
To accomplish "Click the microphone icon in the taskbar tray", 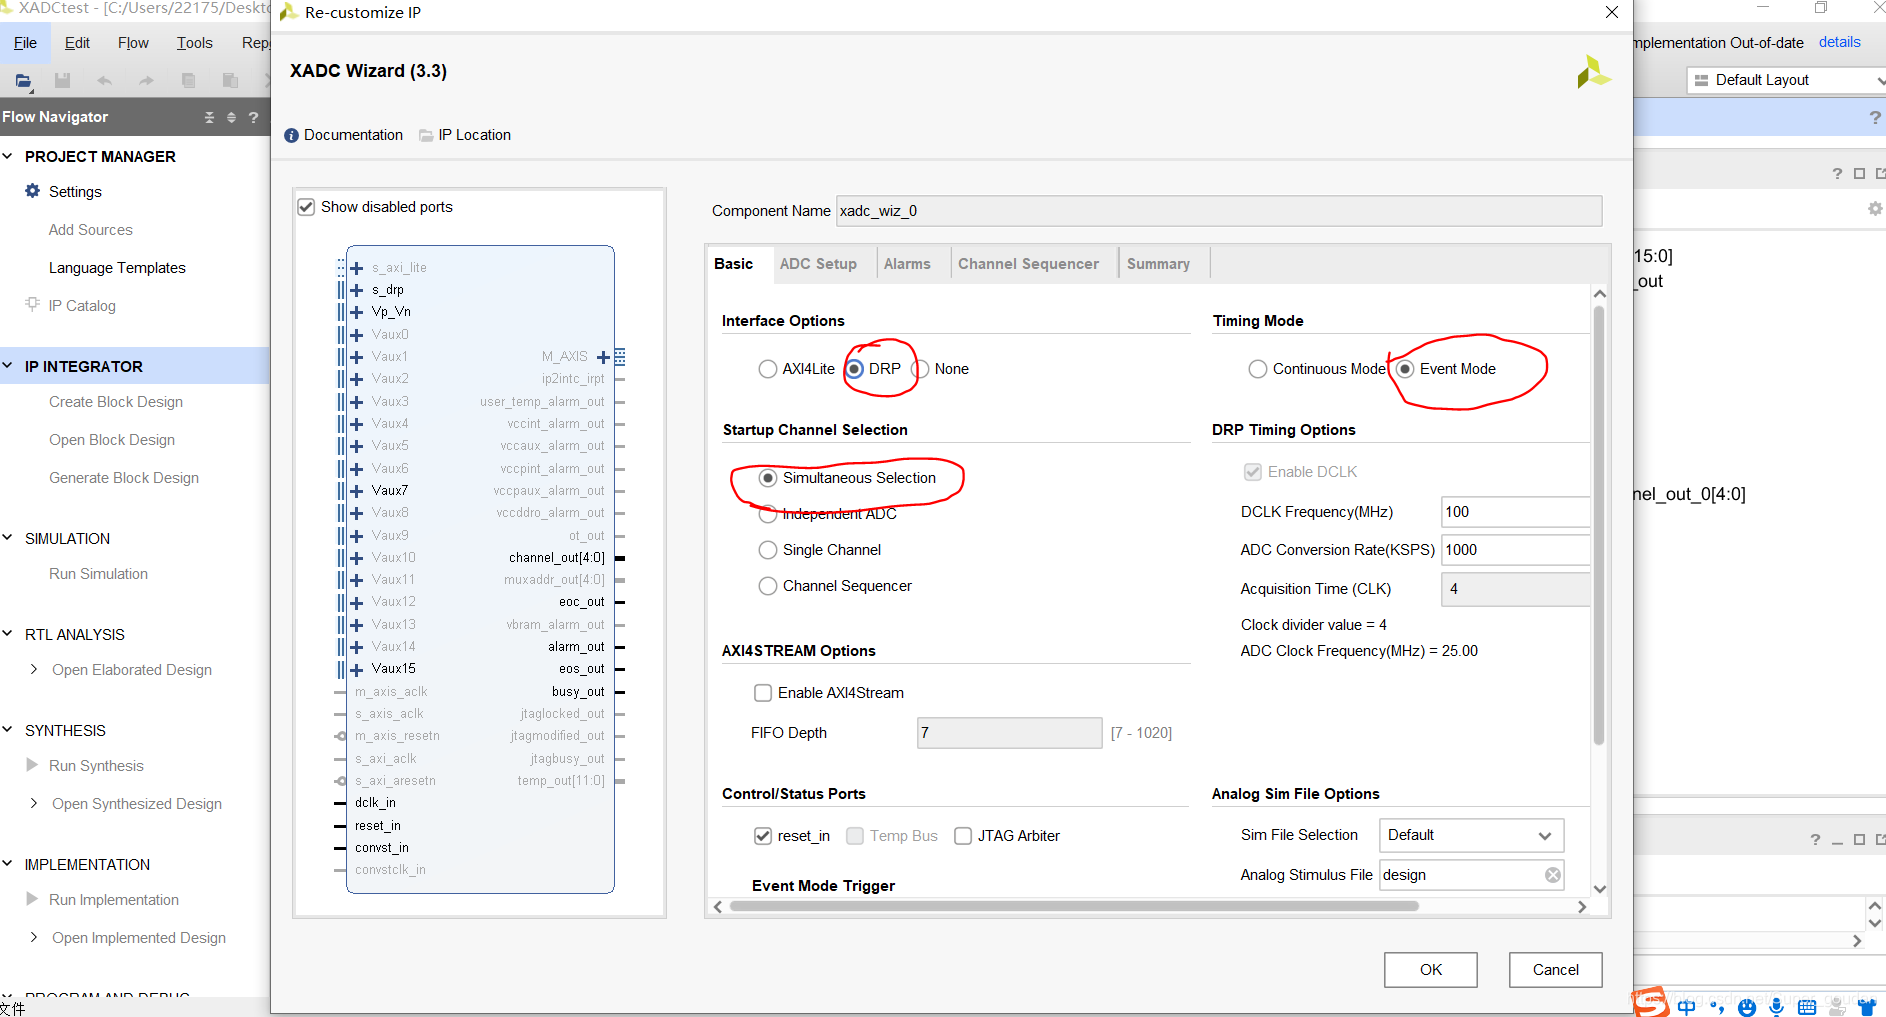I will click(x=1776, y=1007).
